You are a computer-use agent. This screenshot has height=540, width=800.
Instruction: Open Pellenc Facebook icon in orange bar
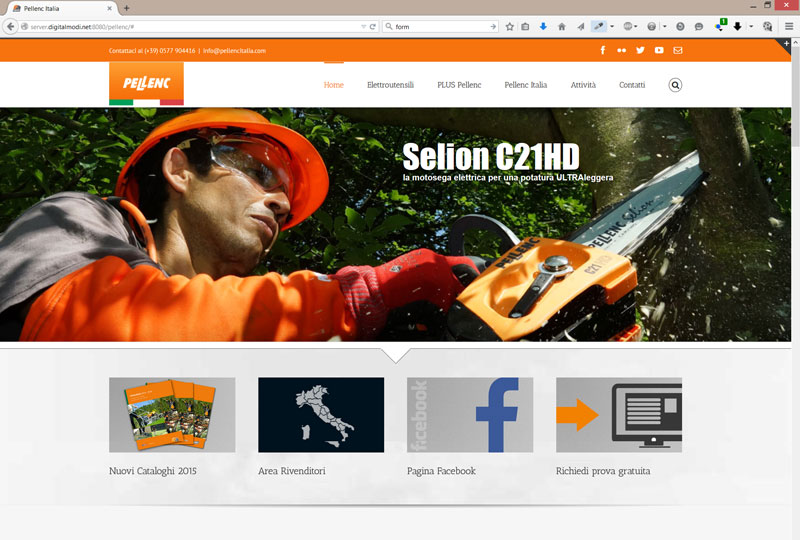coord(603,50)
